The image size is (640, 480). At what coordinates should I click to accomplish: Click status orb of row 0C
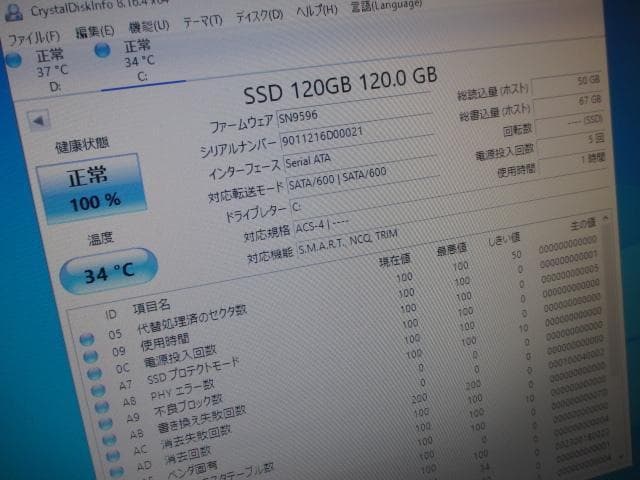(94, 373)
